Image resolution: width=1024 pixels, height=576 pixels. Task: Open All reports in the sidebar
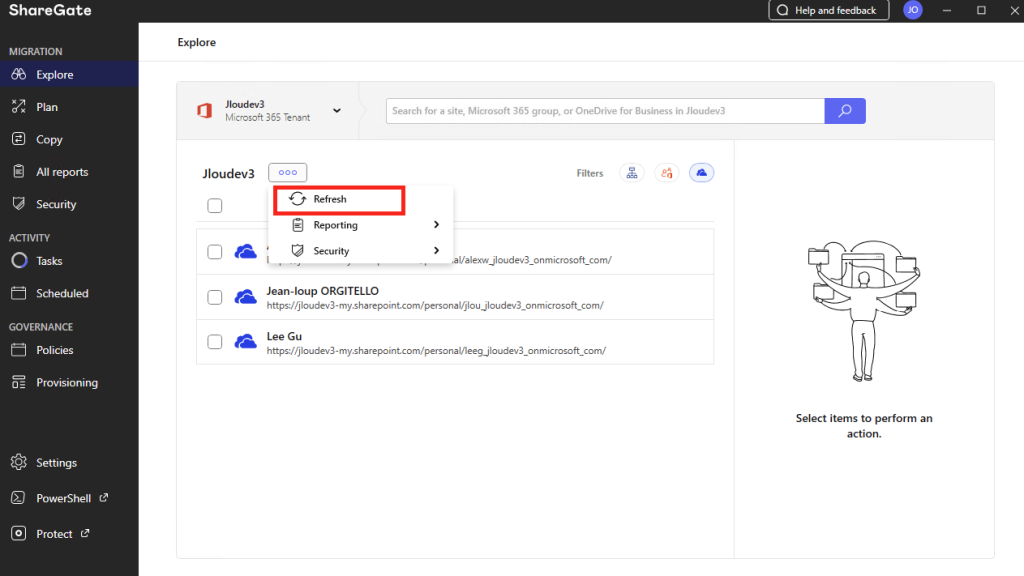point(69,172)
